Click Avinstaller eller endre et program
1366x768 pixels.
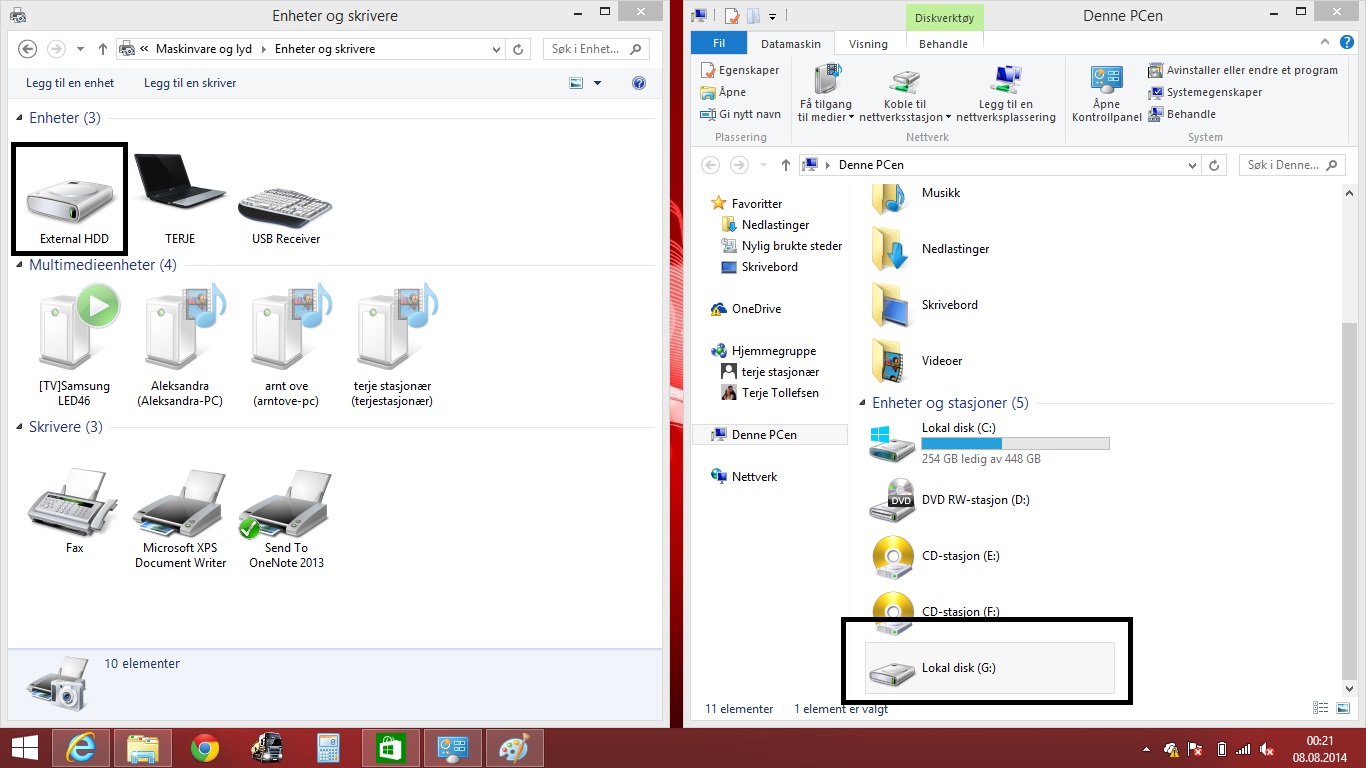(x=1243, y=70)
